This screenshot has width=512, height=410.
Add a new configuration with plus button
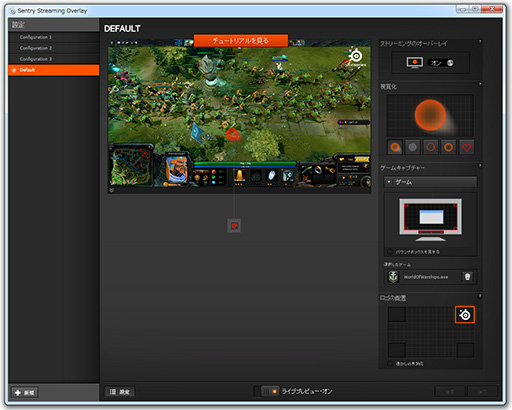click(x=25, y=392)
